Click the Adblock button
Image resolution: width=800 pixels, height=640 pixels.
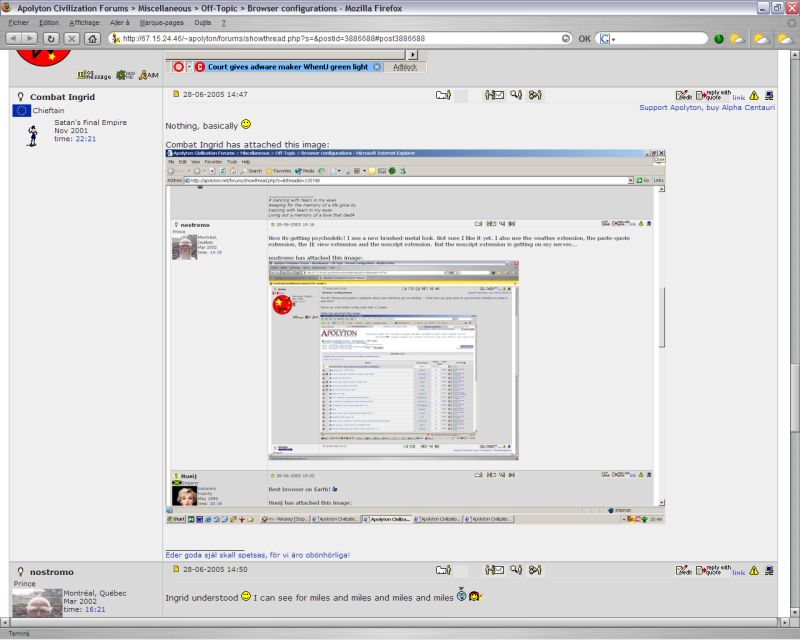coord(405,67)
